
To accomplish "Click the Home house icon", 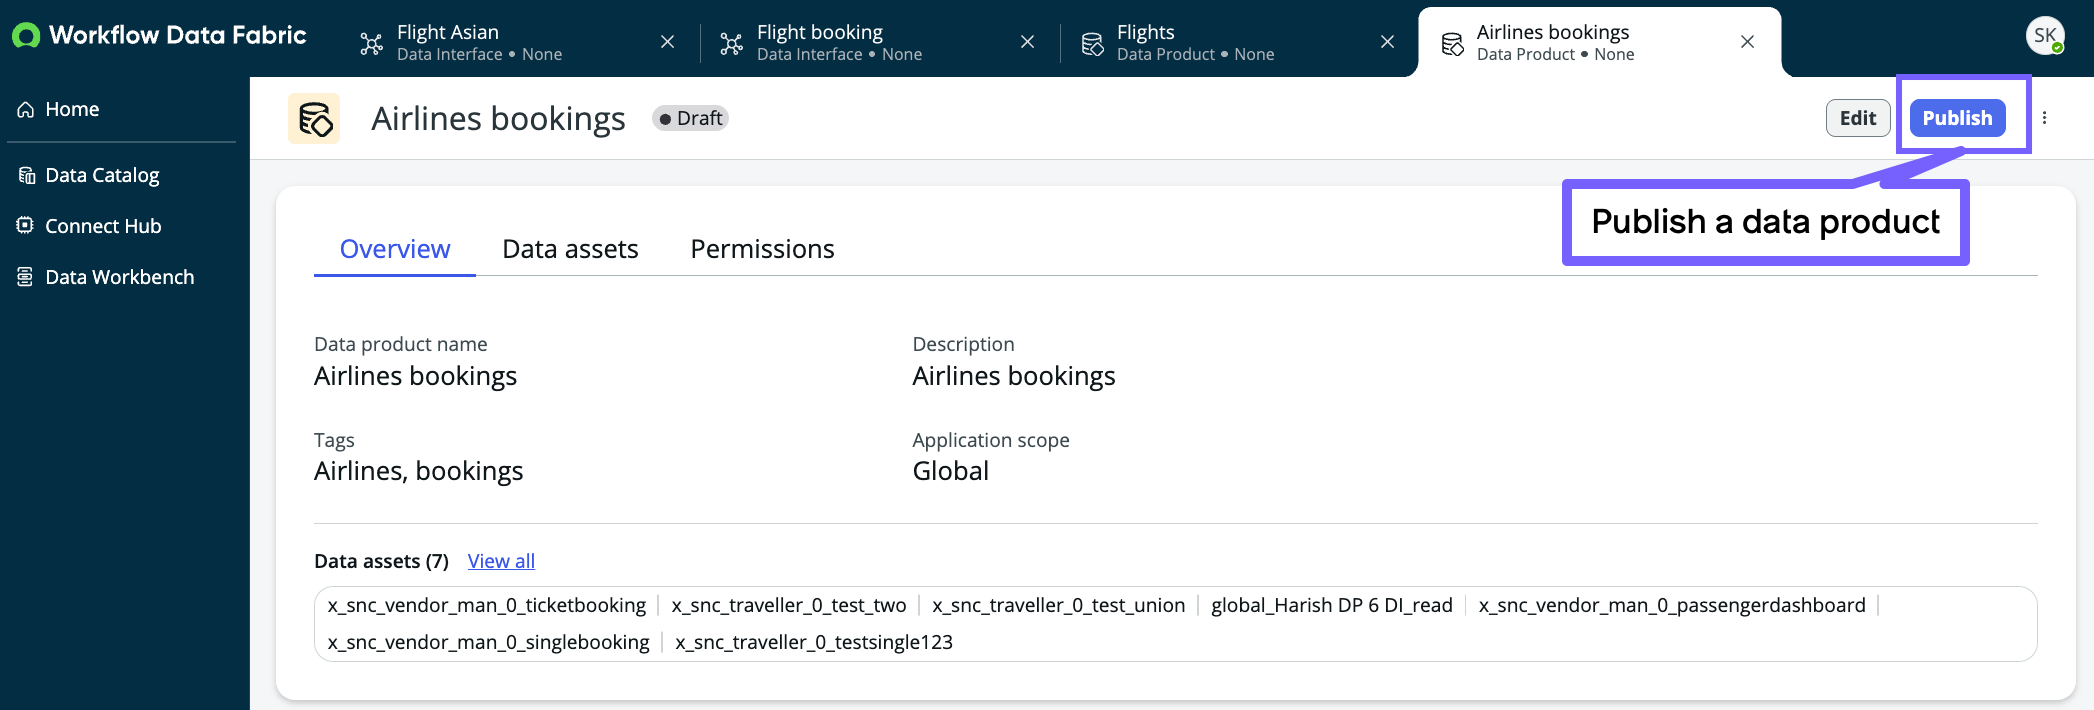I will pyautogui.click(x=26, y=109).
